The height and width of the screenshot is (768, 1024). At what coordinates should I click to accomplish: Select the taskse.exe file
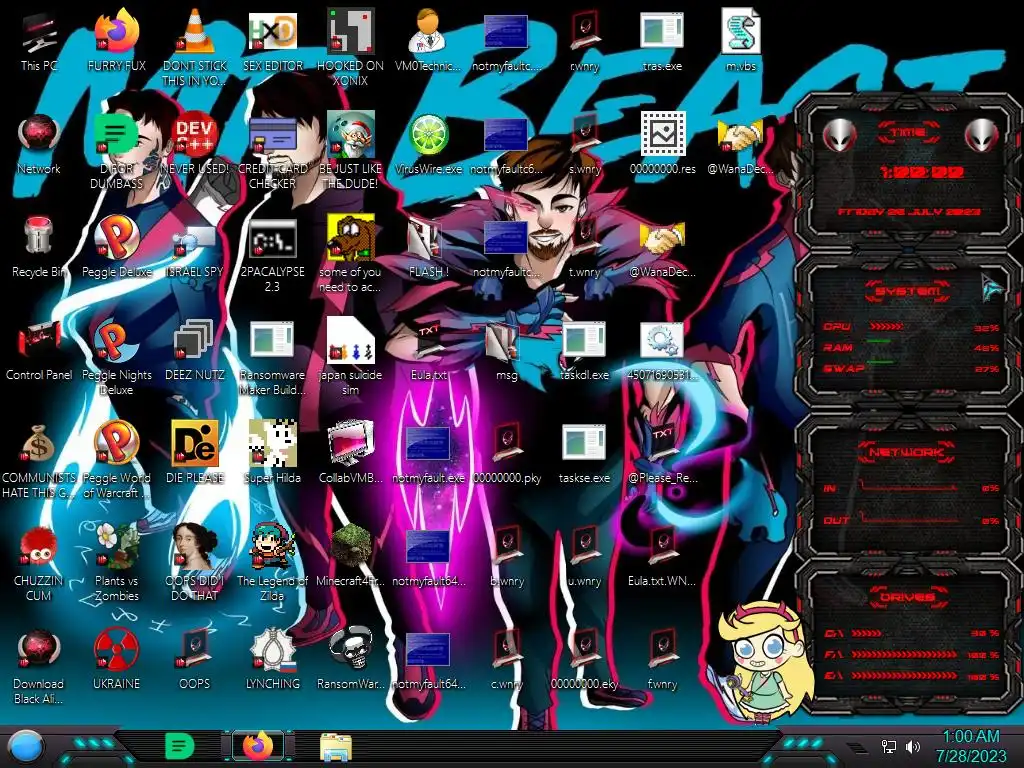click(x=584, y=453)
